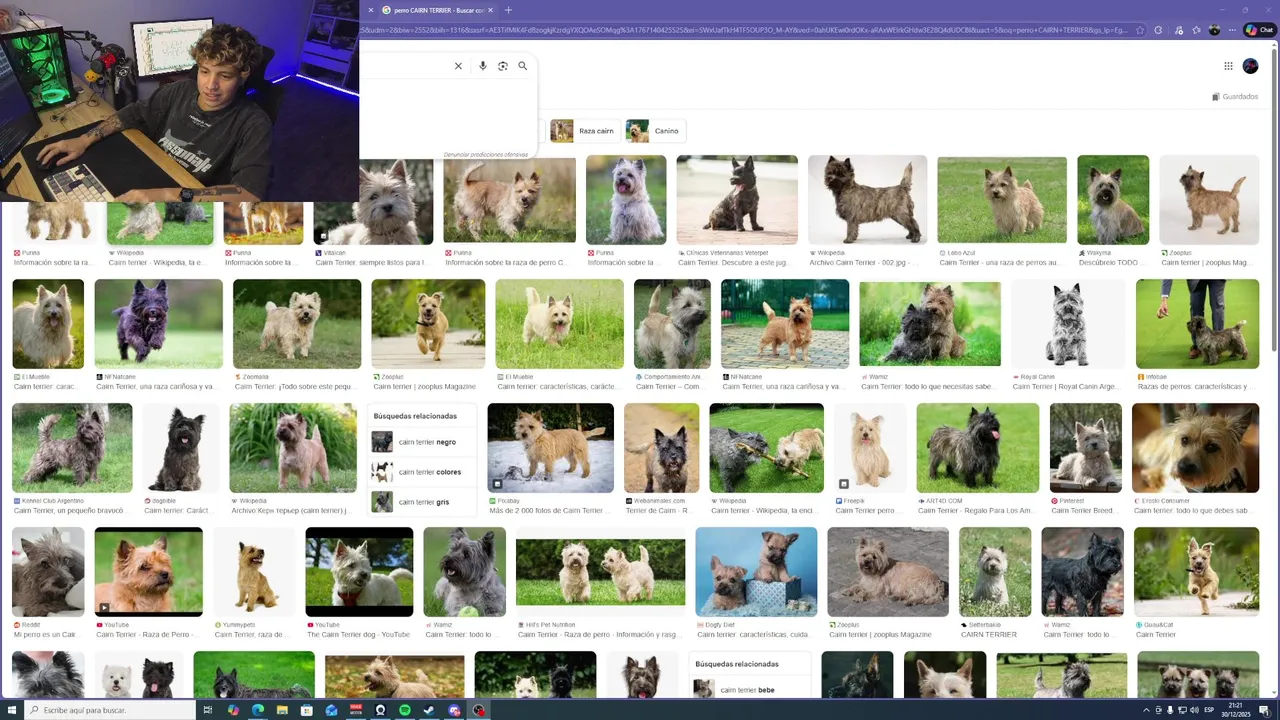The image size is (1280, 720).
Task: Open the Reddit Mi perro es un Cair image
Action: [x=48, y=571]
